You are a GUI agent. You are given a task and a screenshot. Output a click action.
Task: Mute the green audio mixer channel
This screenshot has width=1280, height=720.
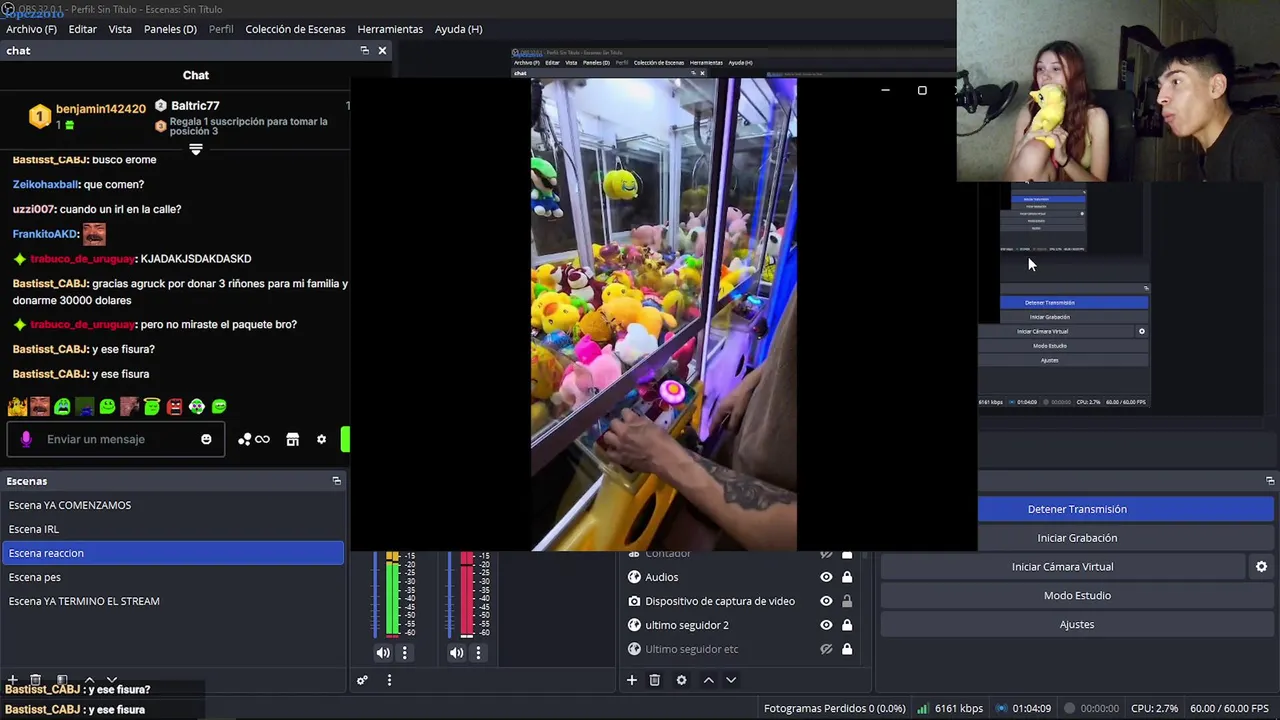[x=383, y=653]
